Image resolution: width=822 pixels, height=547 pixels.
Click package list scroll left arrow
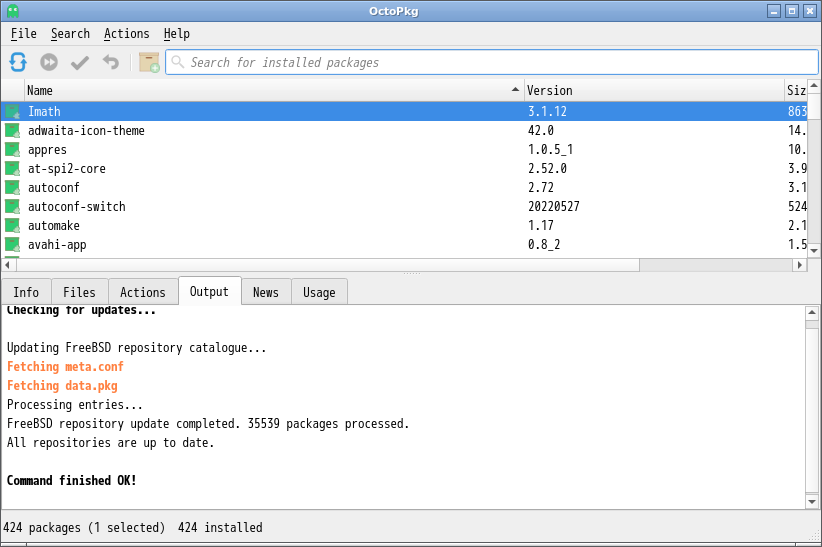point(7,265)
